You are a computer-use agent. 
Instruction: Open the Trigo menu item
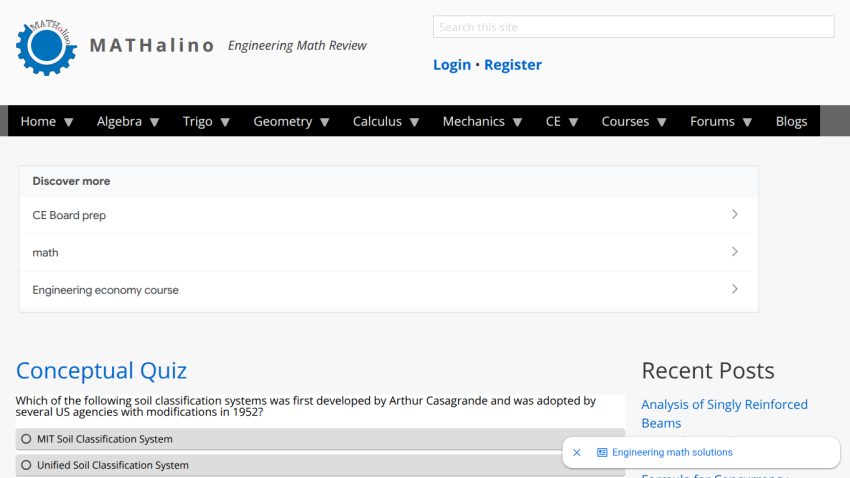[x=197, y=121]
